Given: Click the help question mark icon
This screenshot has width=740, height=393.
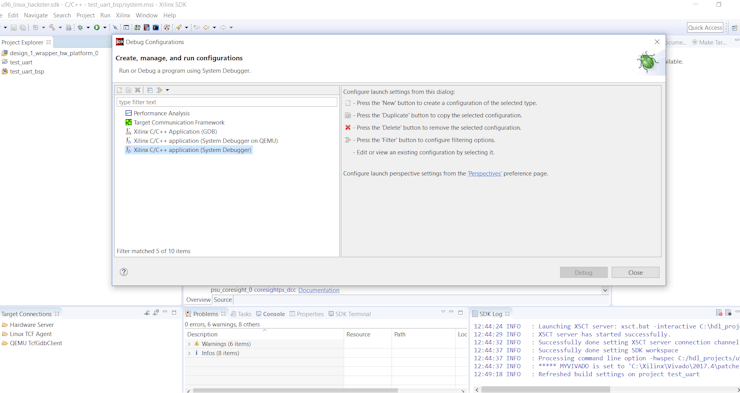Looking at the screenshot, I should [124, 272].
